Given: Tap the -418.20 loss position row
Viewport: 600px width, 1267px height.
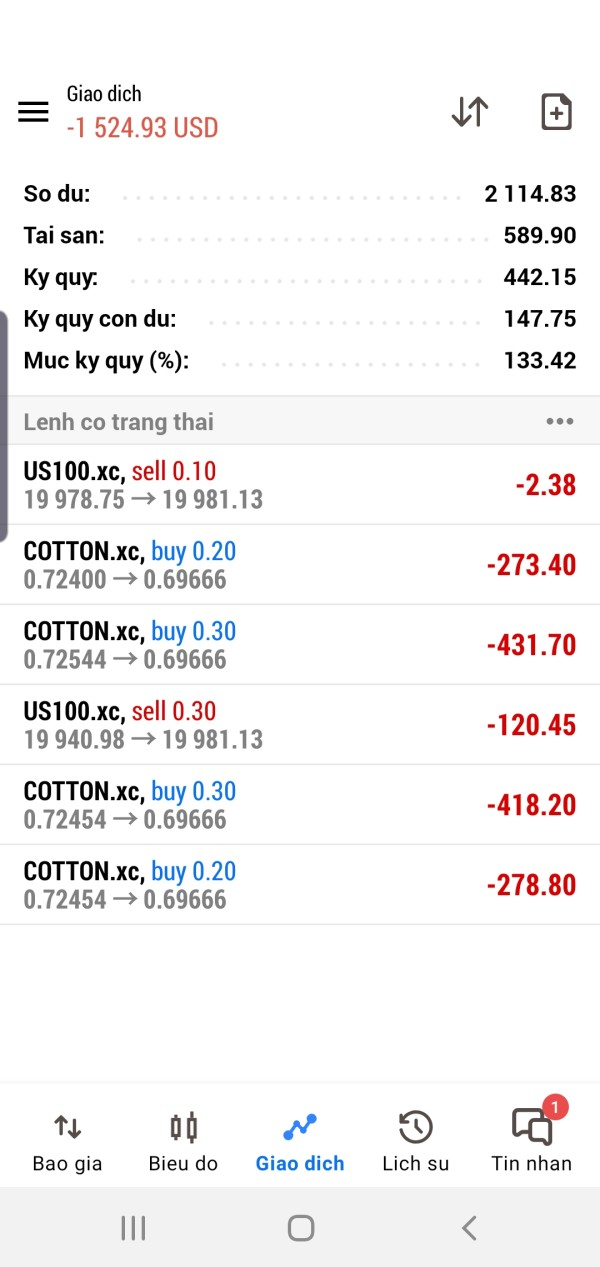Looking at the screenshot, I should (300, 805).
